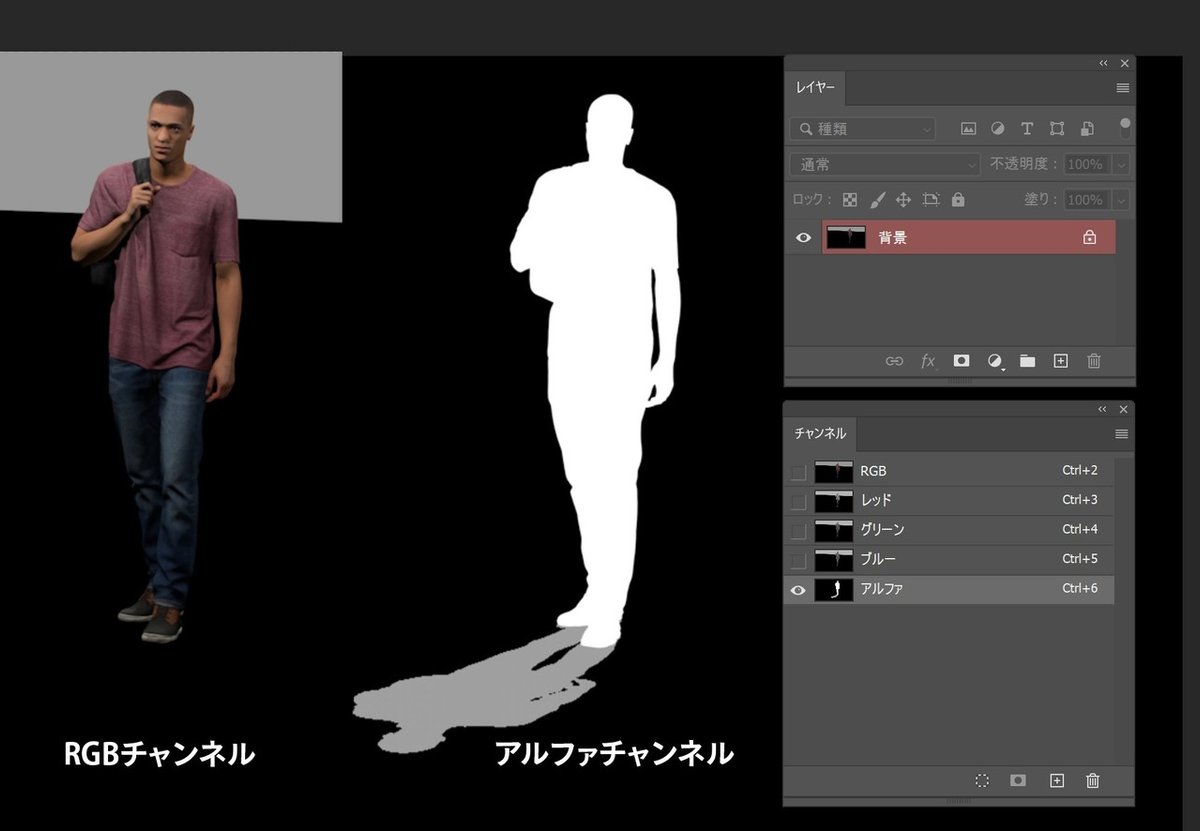Viewport: 1200px width, 831px height.
Task: Load channel as selection dotted circle
Action: [x=982, y=781]
